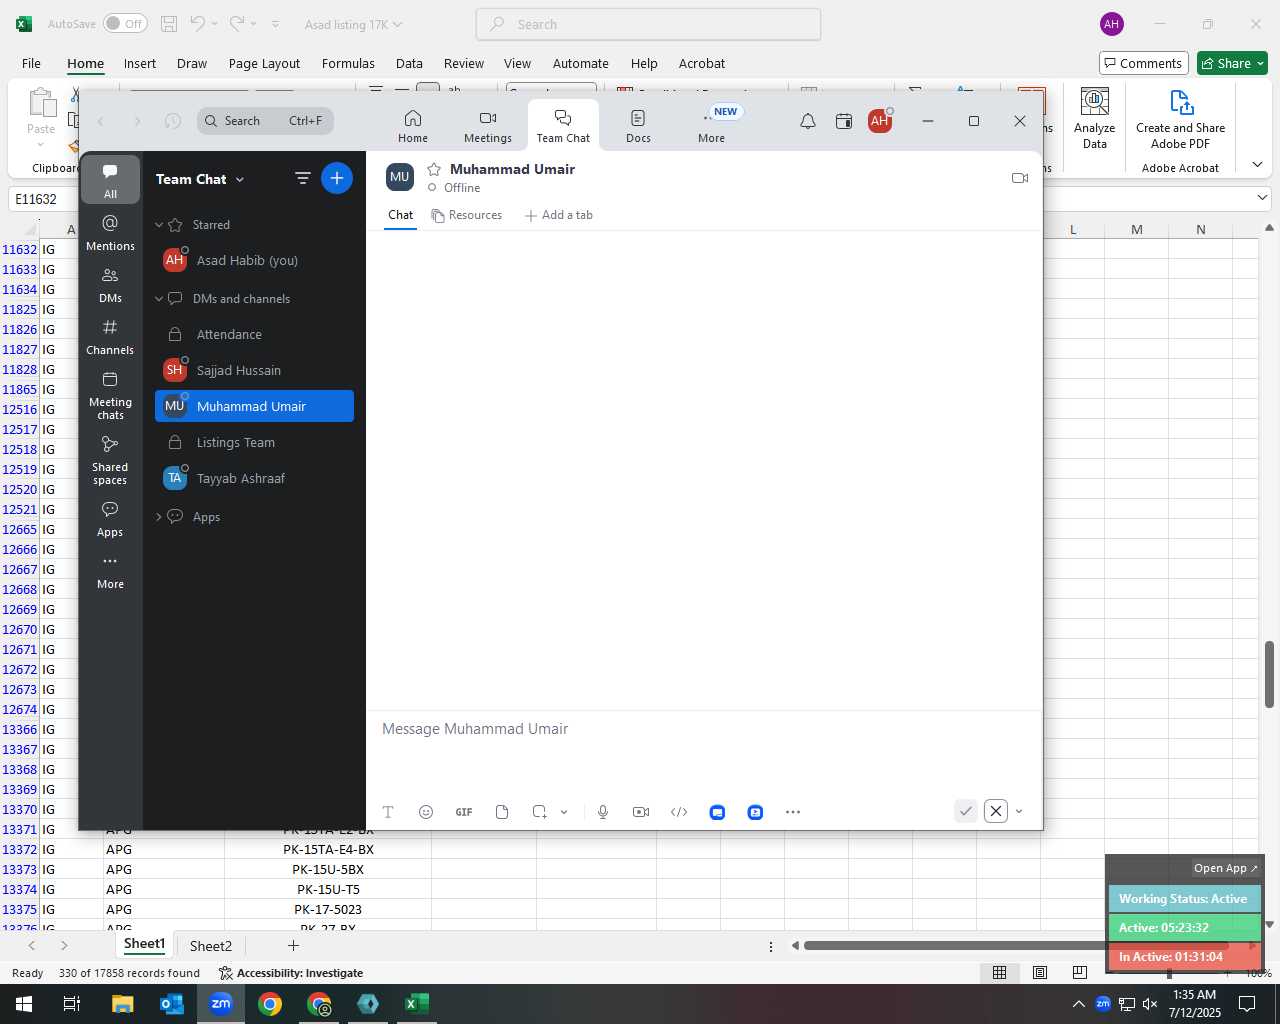1280x1024 pixels.
Task: Filter Team Chat list
Action: click(x=302, y=179)
